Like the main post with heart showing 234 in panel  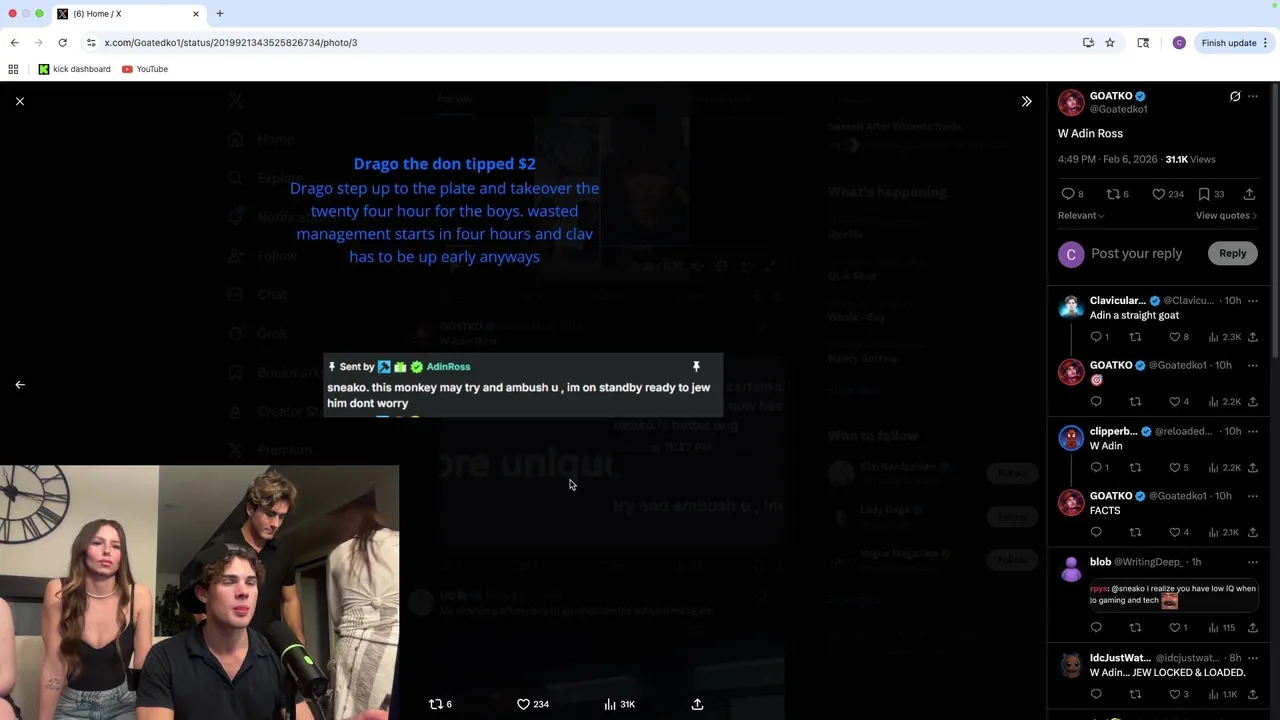(1167, 194)
